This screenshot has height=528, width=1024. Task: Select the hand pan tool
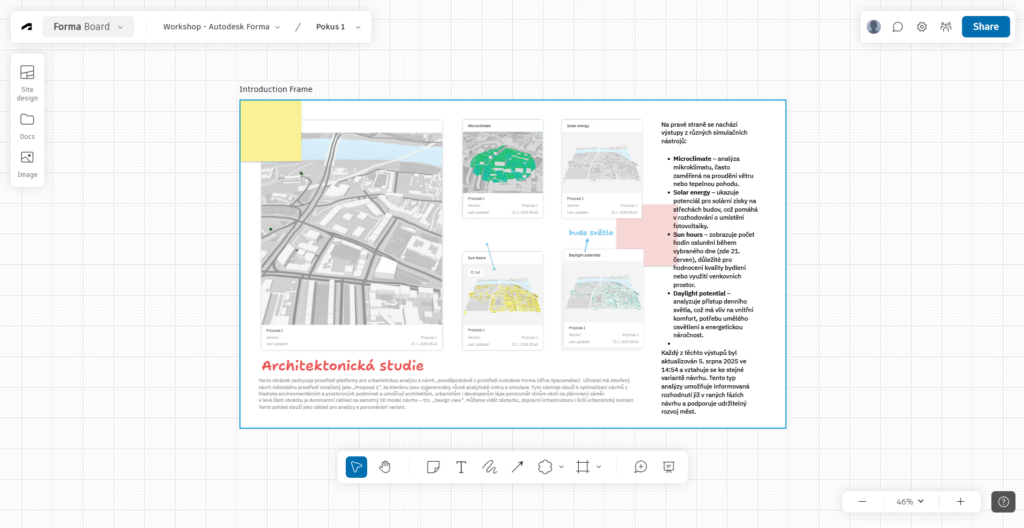pos(385,467)
